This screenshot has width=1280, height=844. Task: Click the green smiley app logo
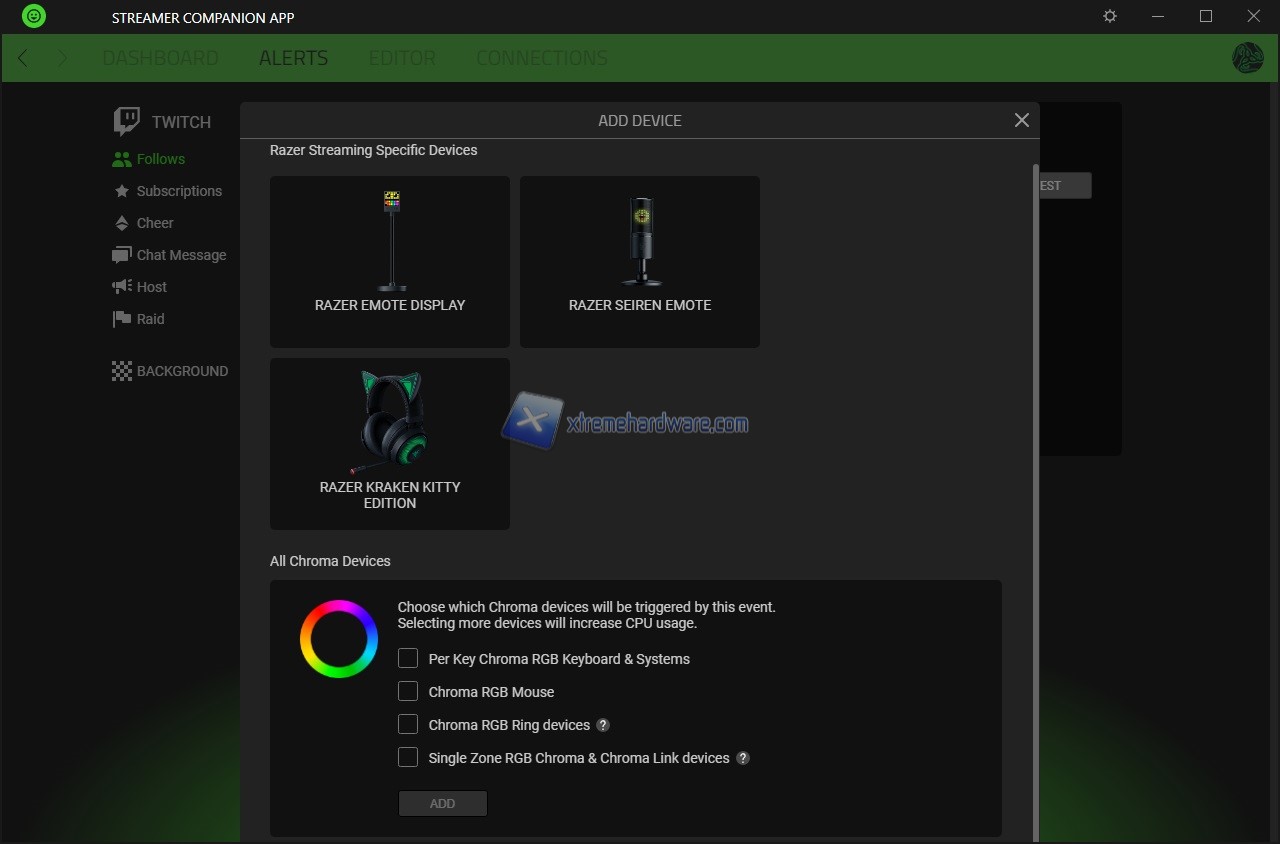(x=34, y=17)
